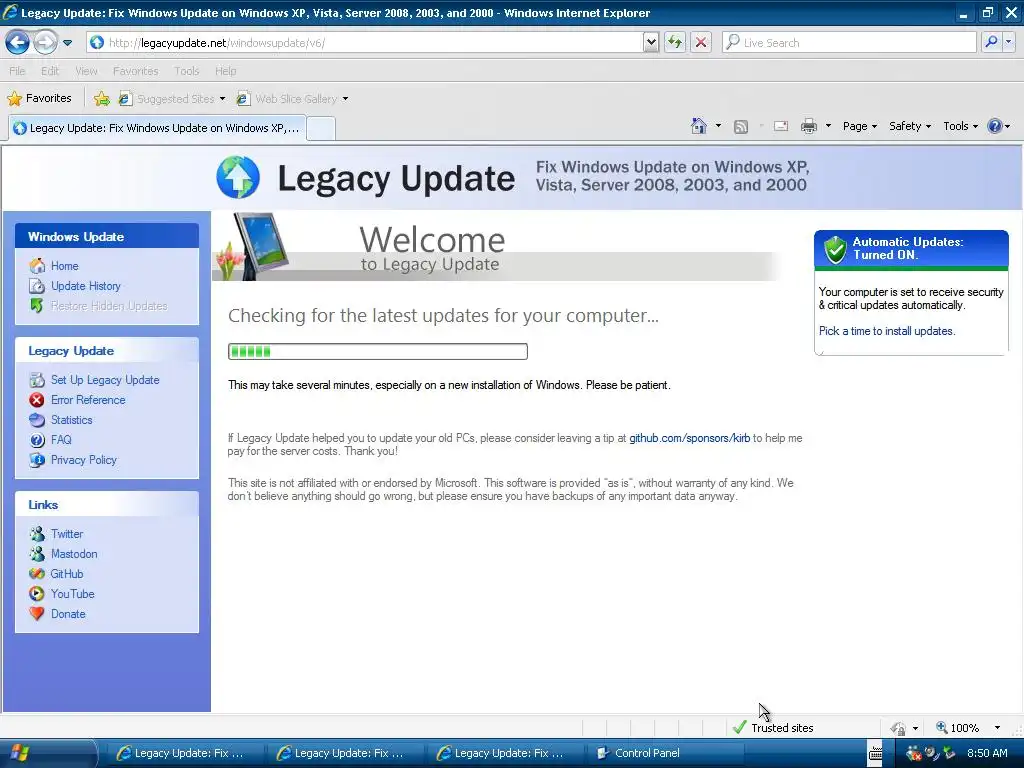
Task: Open the View menu
Action: click(86, 71)
